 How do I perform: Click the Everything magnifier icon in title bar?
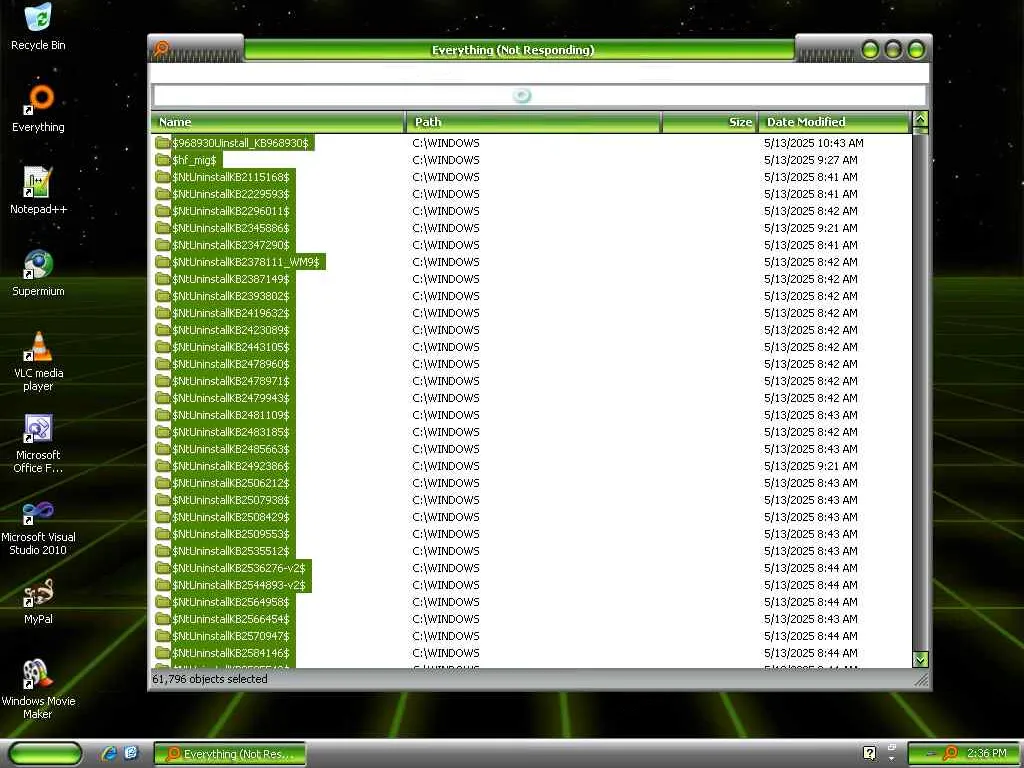click(161, 49)
